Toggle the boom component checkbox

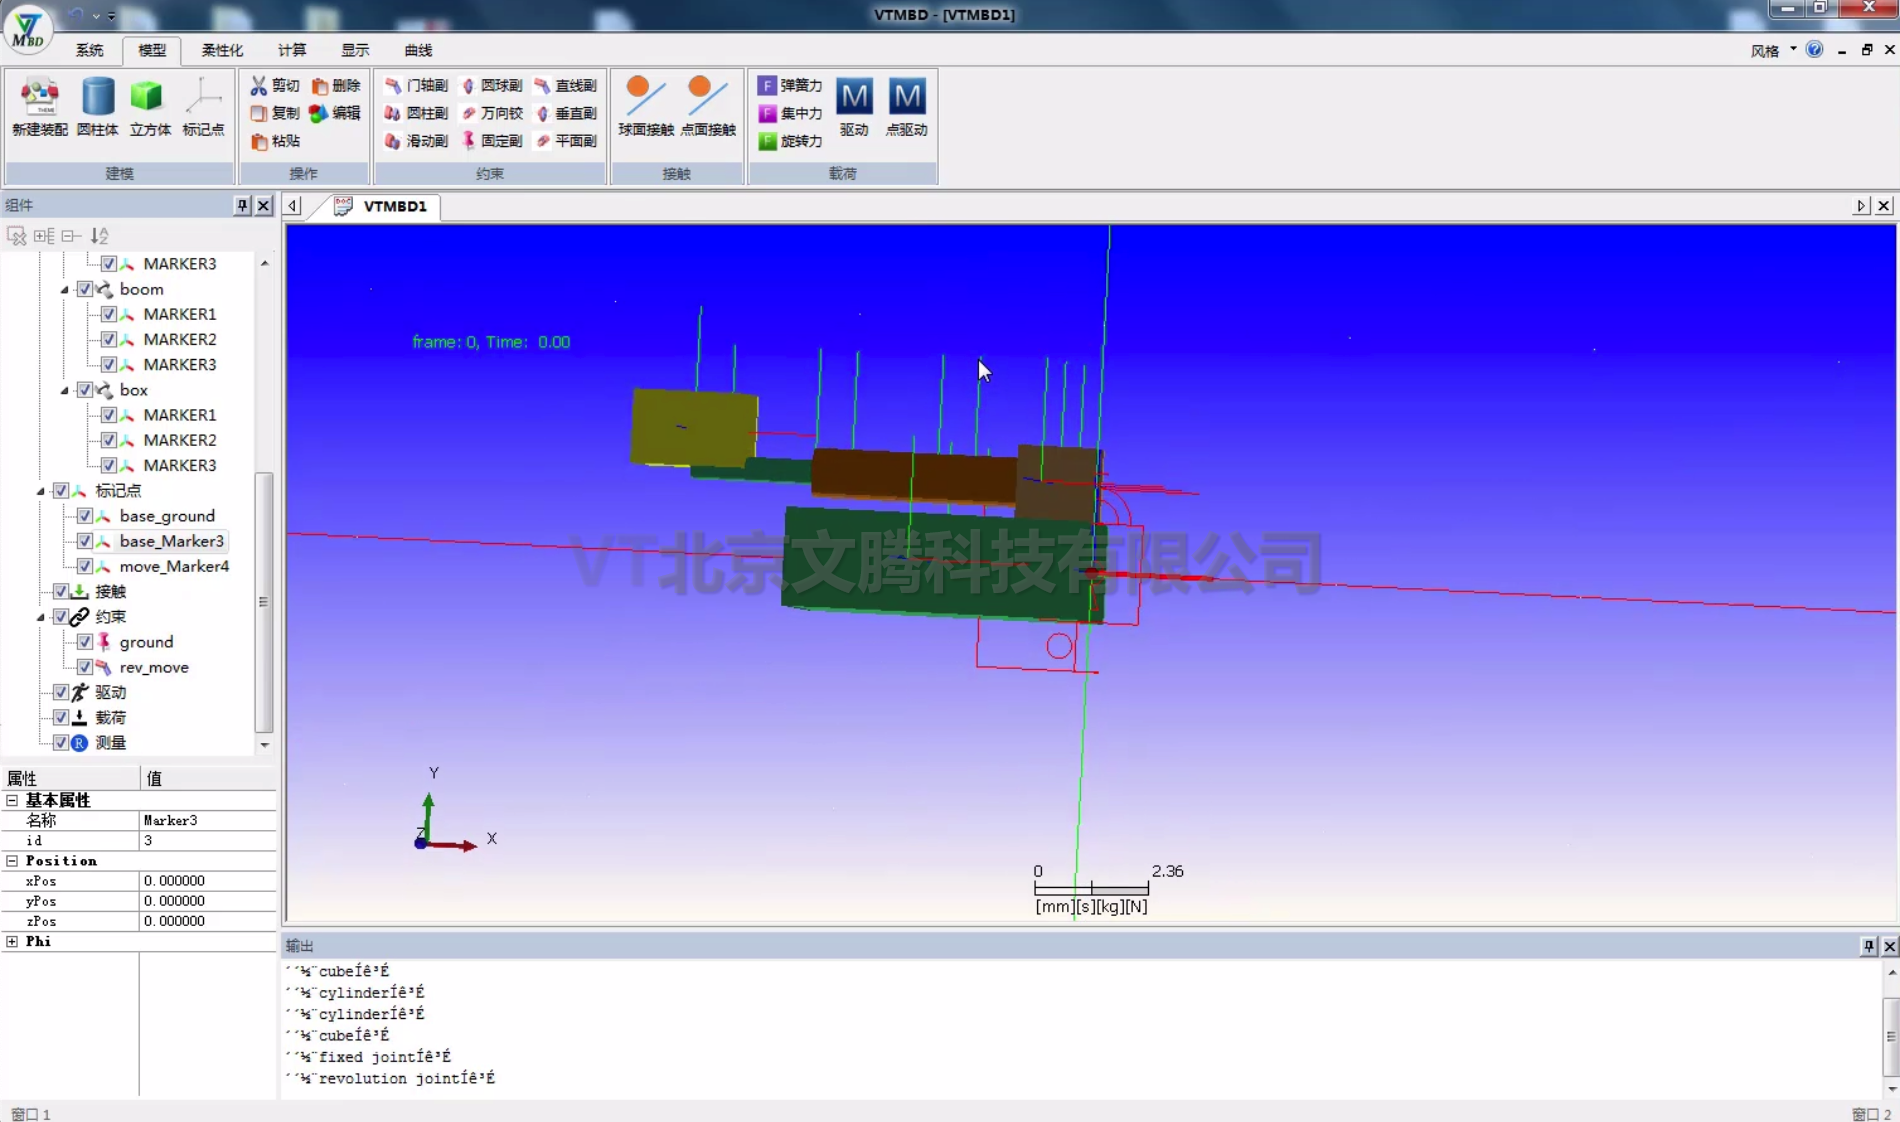(x=85, y=289)
